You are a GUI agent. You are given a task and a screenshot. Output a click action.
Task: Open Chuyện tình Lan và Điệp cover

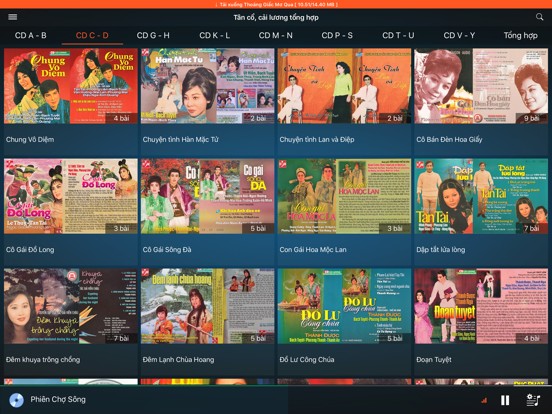[x=344, y=86]
